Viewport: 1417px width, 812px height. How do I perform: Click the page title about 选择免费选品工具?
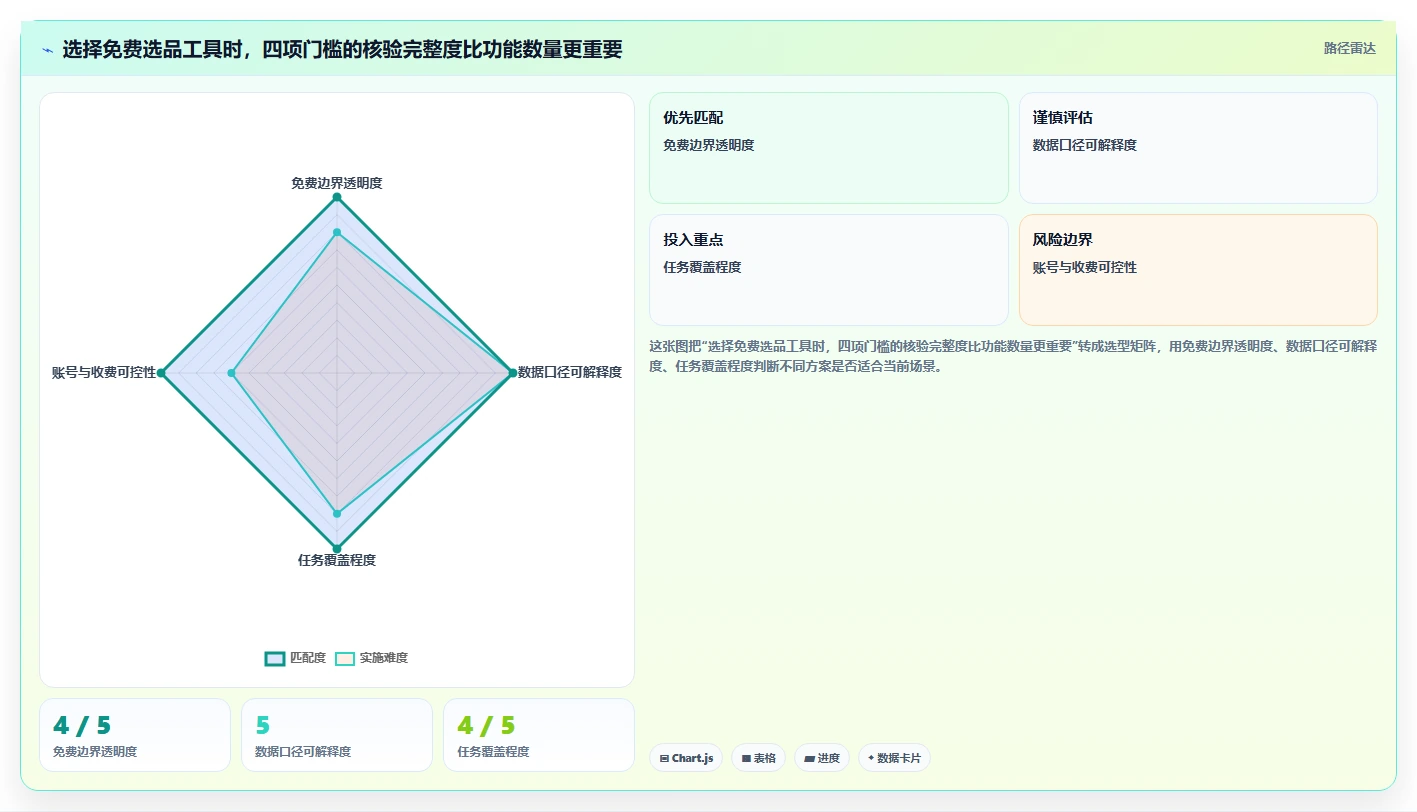pyautogui.click(x=342, y=49)
